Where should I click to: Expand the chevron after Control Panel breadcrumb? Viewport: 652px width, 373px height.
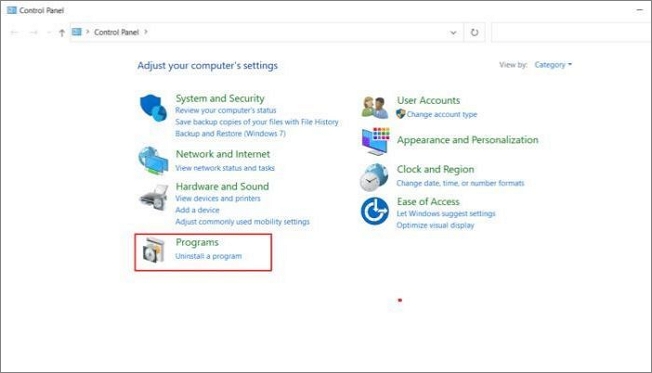pyautogui.click(x=146, y=32)
